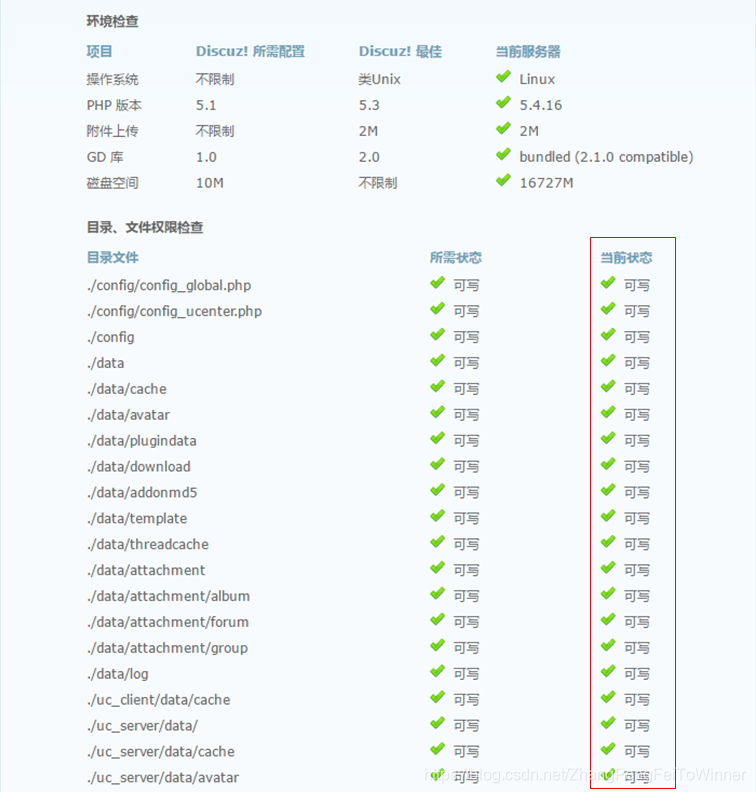
Task: Select the 环境检查 section heading
Action: tap(112, 21)
